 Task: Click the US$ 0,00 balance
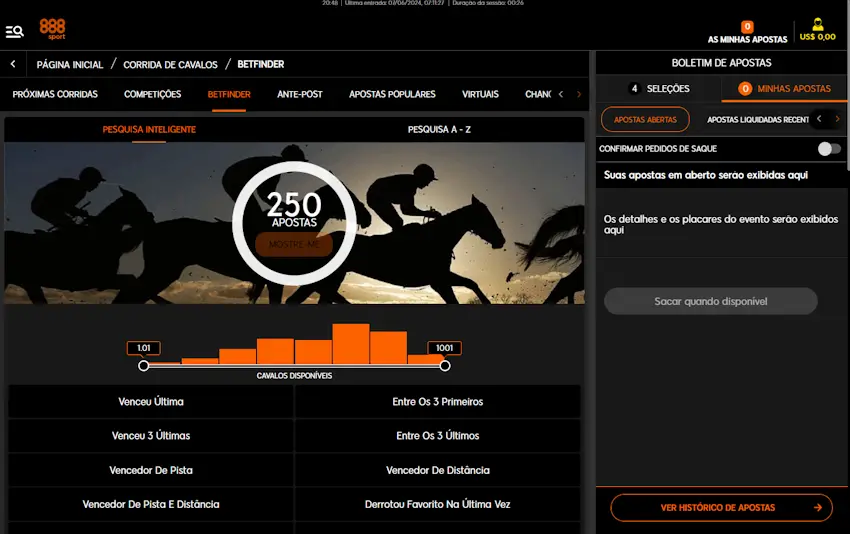(817, 37)
